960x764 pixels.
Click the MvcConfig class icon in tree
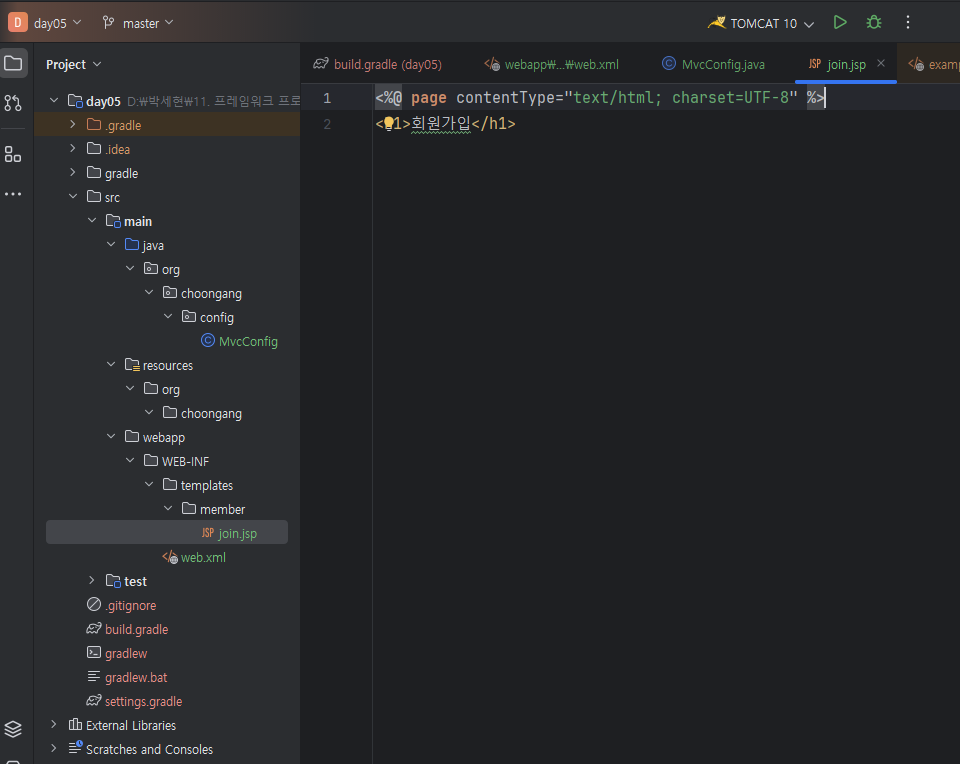click(208, 340)
